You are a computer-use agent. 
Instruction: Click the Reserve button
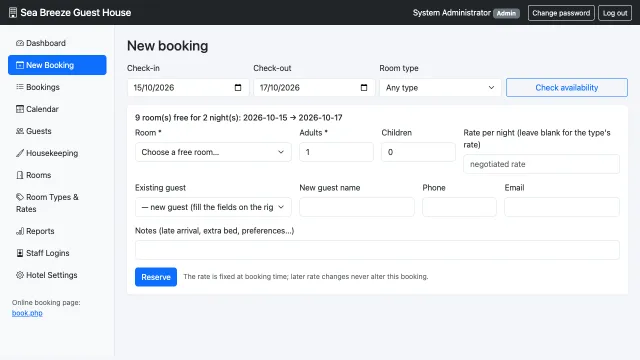tap(156, 277)
